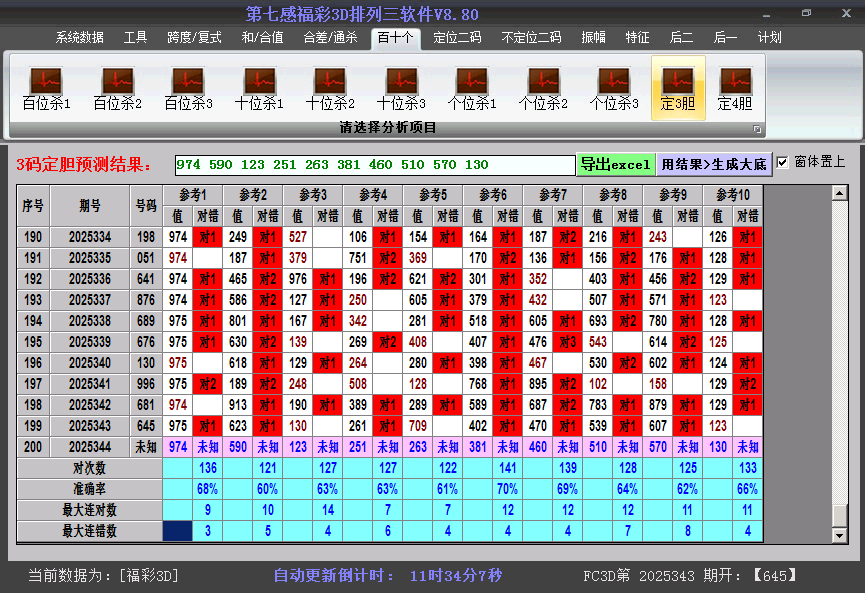Click the 定4胆 icon
This screenshot has height=593, width=865.
point(735,87)
